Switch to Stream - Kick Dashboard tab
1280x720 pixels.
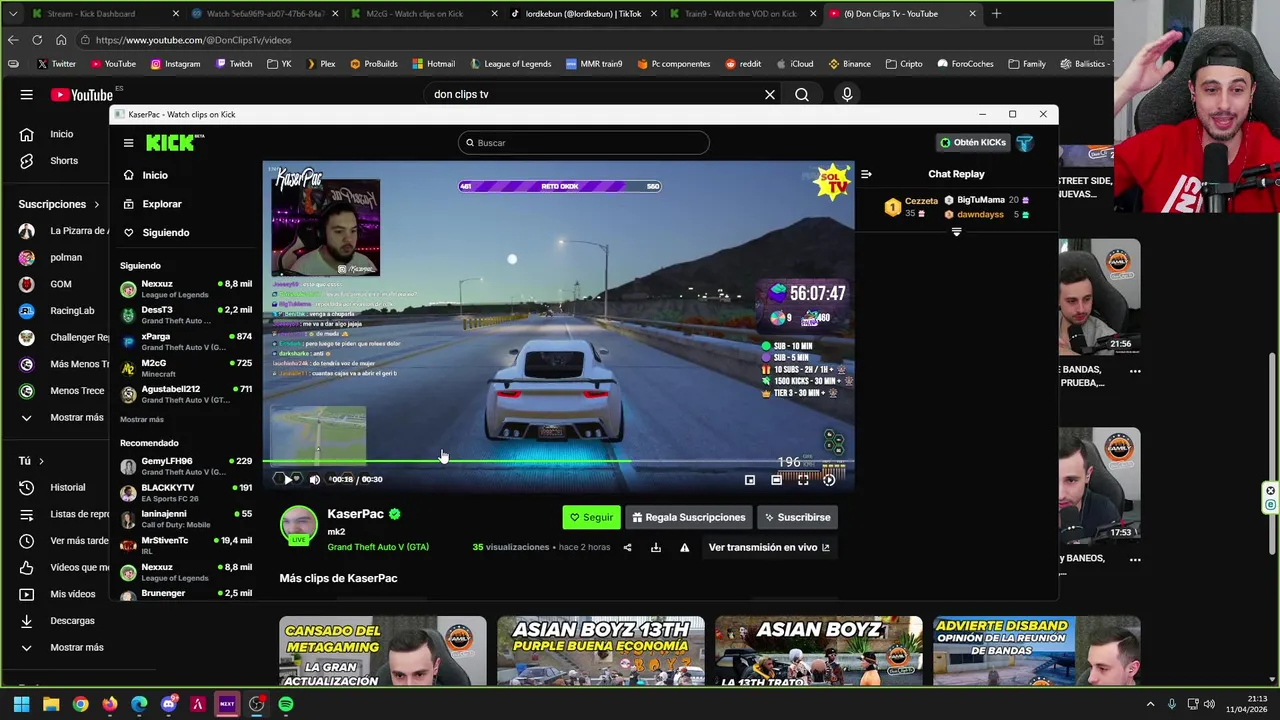[104, 14]
